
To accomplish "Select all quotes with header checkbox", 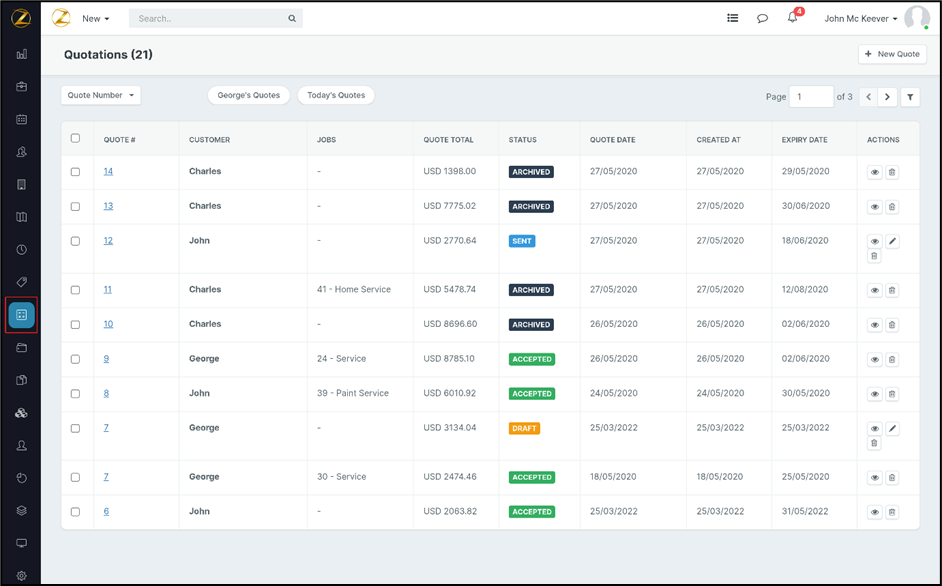I will coord(75,139).
